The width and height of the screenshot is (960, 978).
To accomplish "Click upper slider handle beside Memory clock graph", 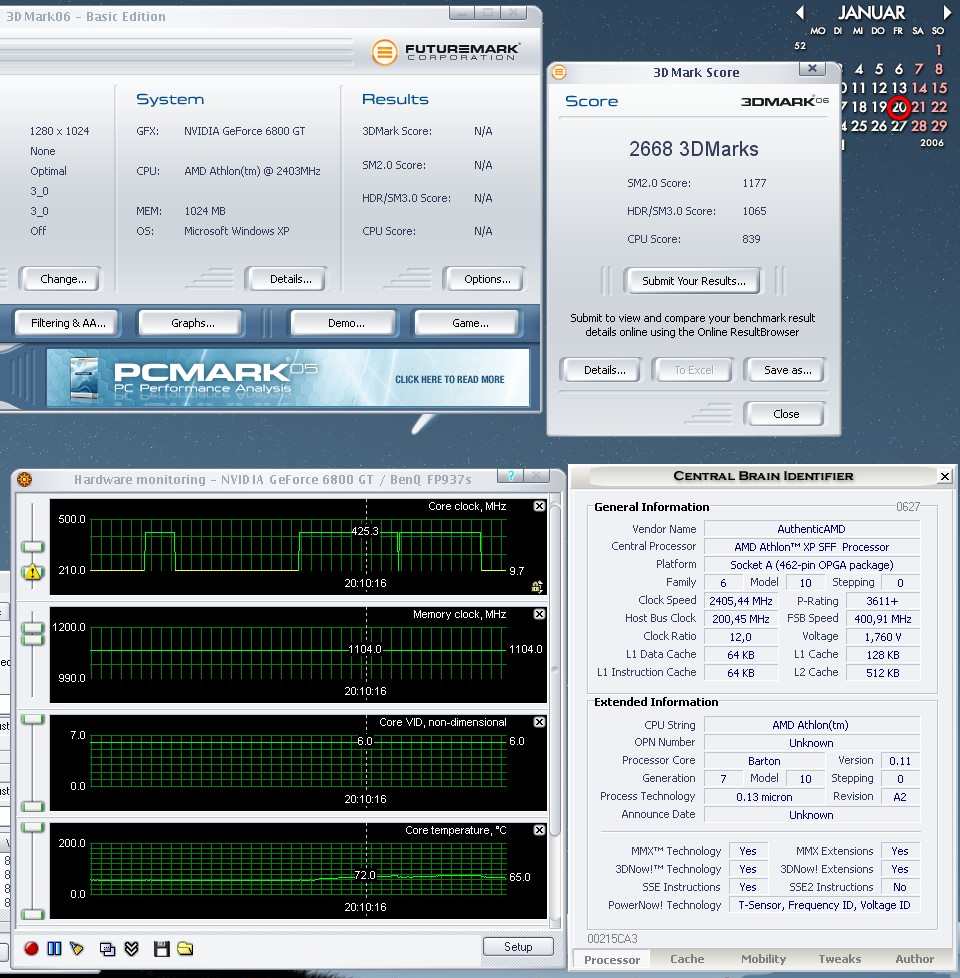I will click(x=32, y=627).
